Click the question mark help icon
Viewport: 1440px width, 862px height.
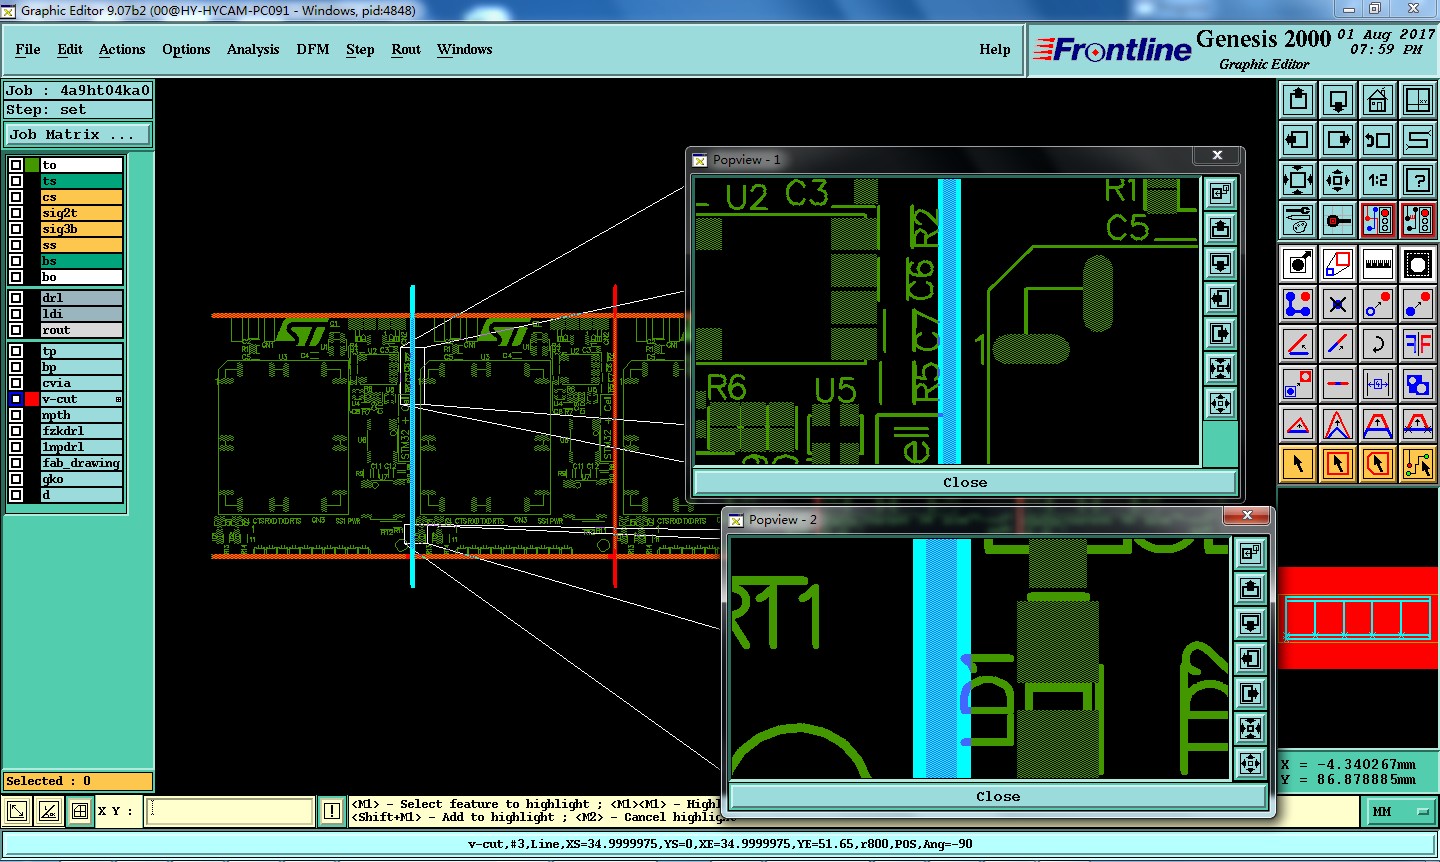pos(1418,180)
